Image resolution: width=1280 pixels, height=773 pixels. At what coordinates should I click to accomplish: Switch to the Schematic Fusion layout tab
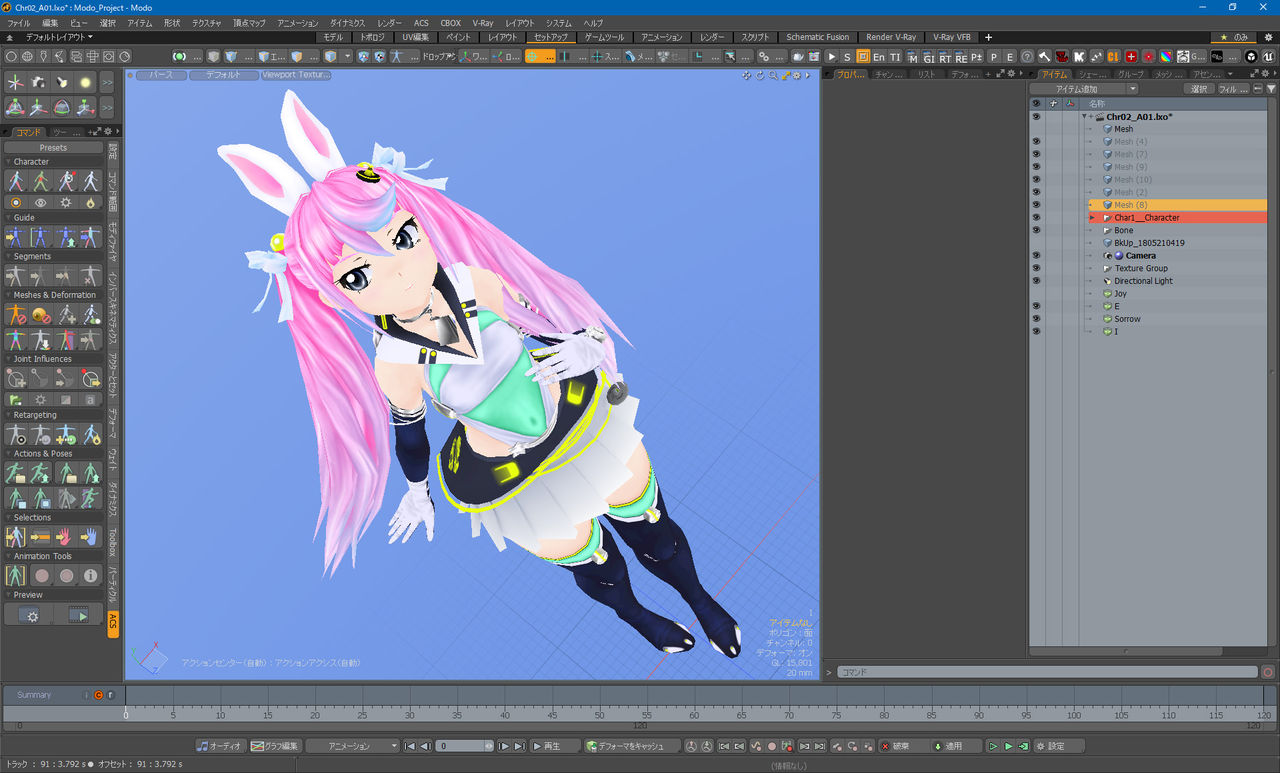click(x=817, y=37)
